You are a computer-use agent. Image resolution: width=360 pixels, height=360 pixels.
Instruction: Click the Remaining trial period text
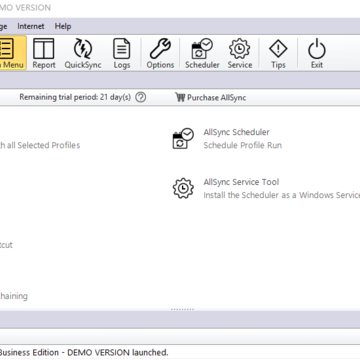(75, 97)
